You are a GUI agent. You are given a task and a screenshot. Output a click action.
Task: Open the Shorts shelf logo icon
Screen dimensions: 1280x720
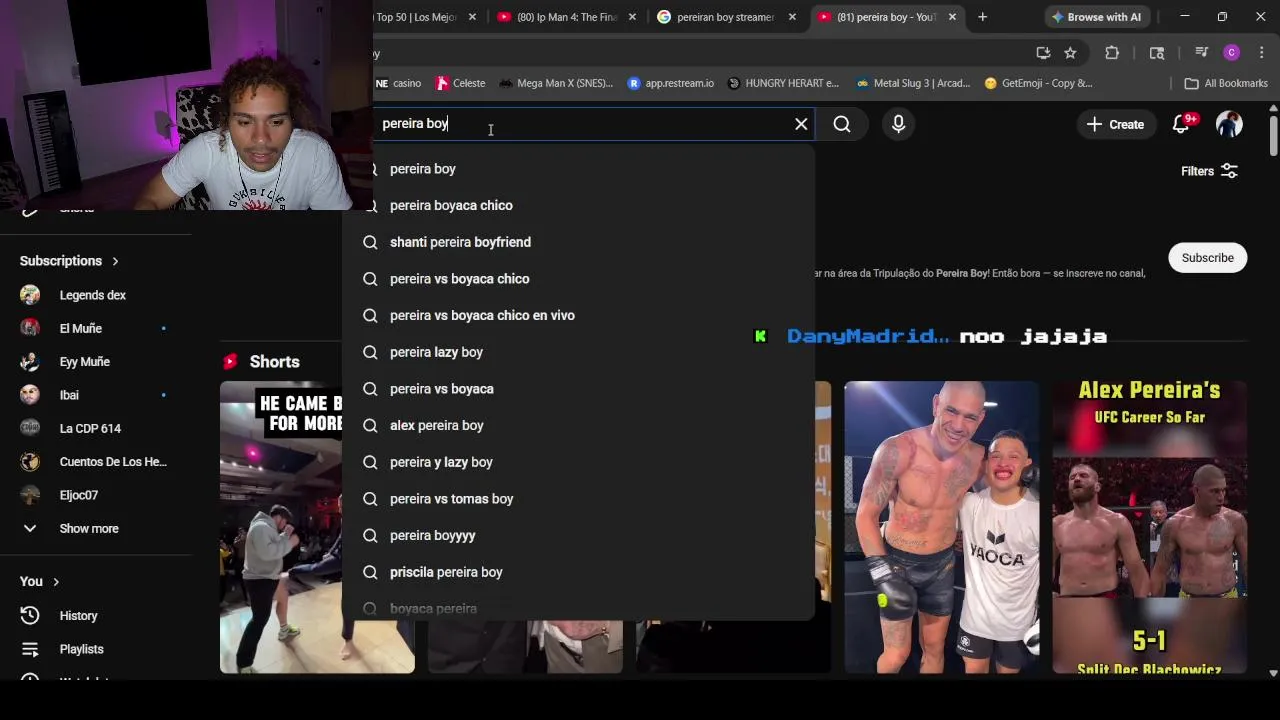(x=230, y=362)
